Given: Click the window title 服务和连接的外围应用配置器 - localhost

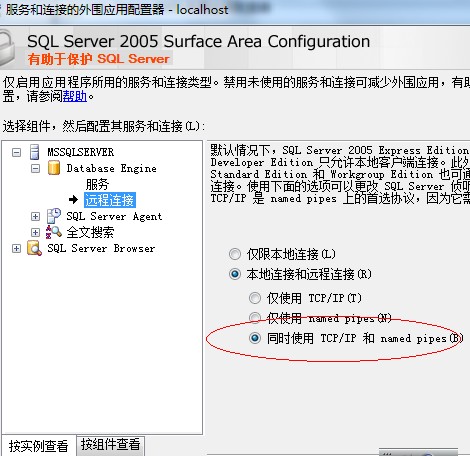Looking at the screenshot, I should pyautogui.click(x=117, y=9).
